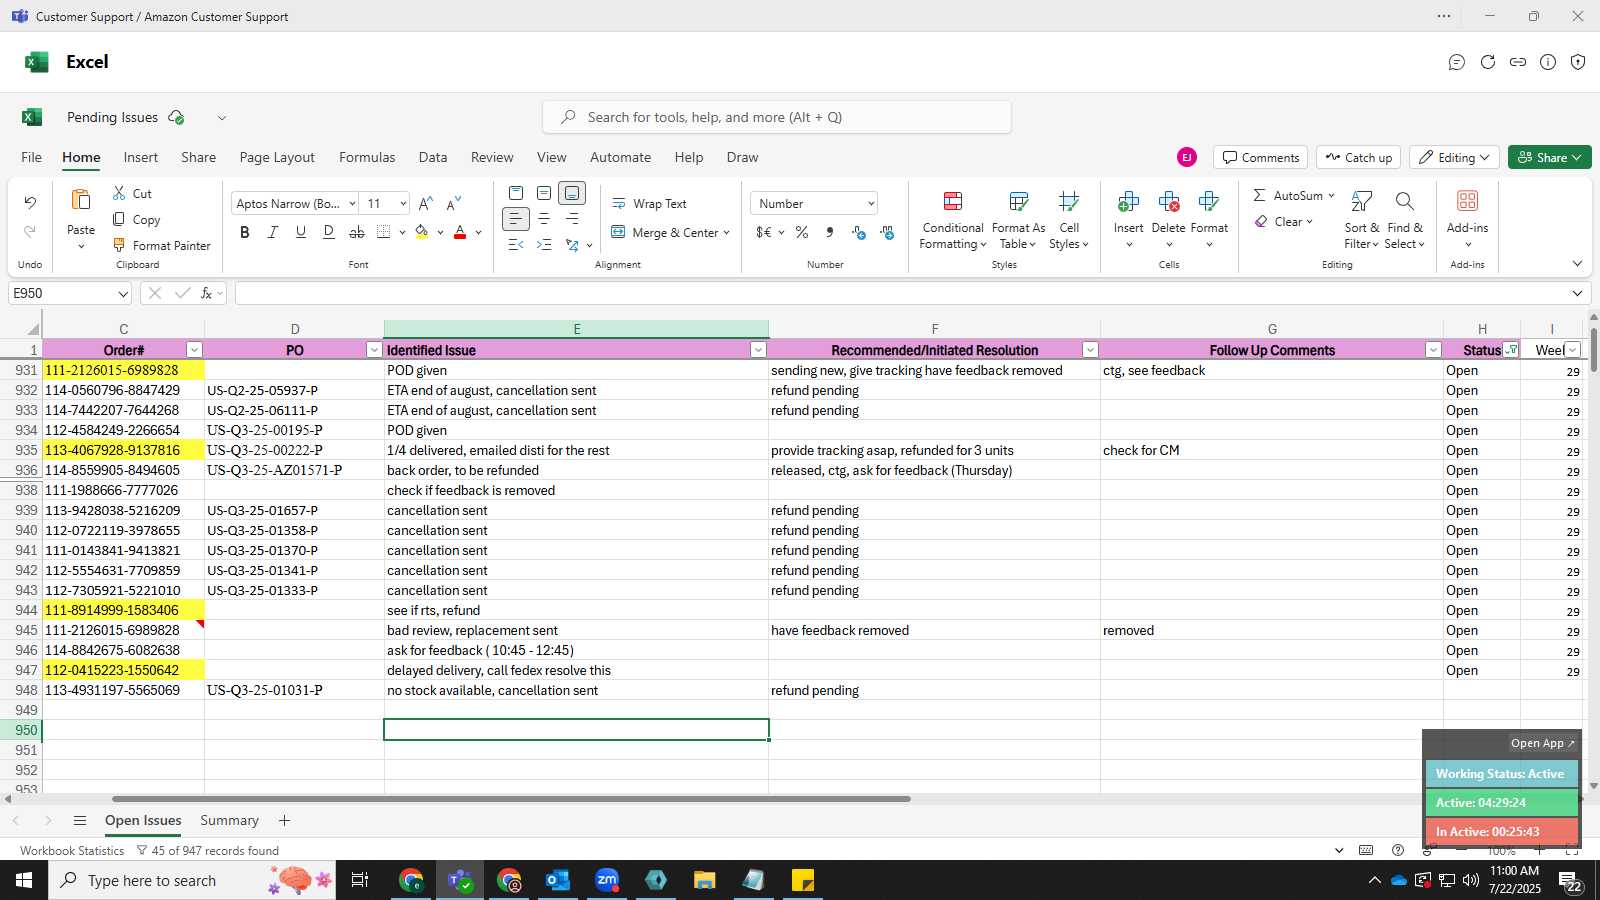This screenshot has height=900, width=1600.
Task: Switch to the Insert ribbon tab
Action: (x=141, y=157)
